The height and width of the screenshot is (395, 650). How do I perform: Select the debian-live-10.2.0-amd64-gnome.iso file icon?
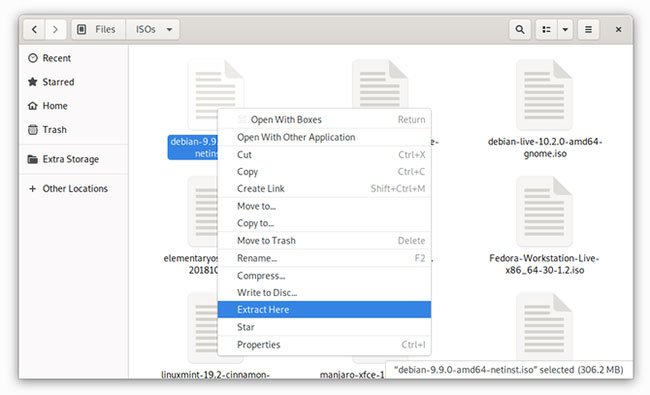click(x=544, y=95)
